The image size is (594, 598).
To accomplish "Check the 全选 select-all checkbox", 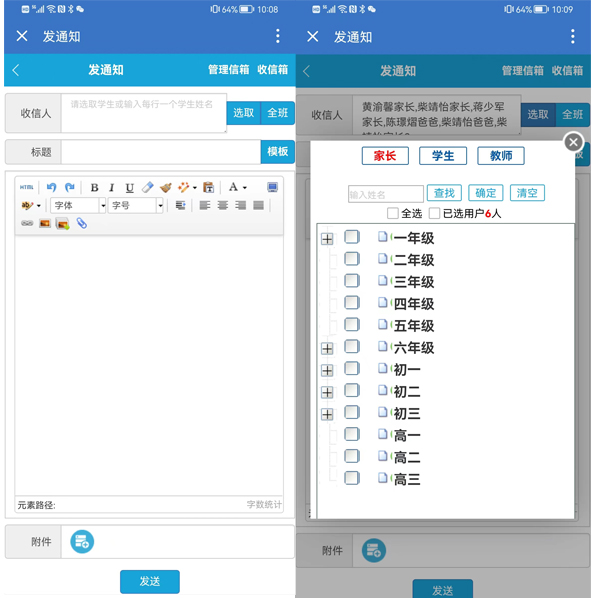I will 392,213.
